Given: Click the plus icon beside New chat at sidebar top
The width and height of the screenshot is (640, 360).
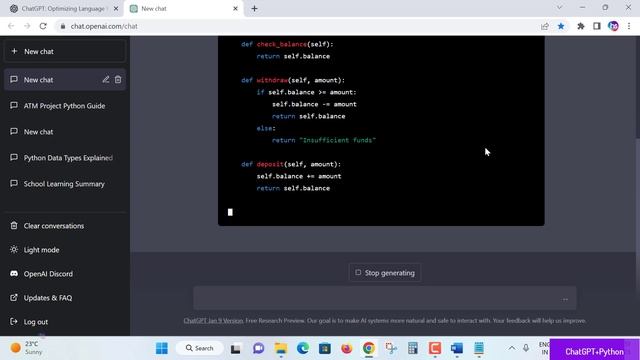Looking at the screenshot, I should click(14, 51).
